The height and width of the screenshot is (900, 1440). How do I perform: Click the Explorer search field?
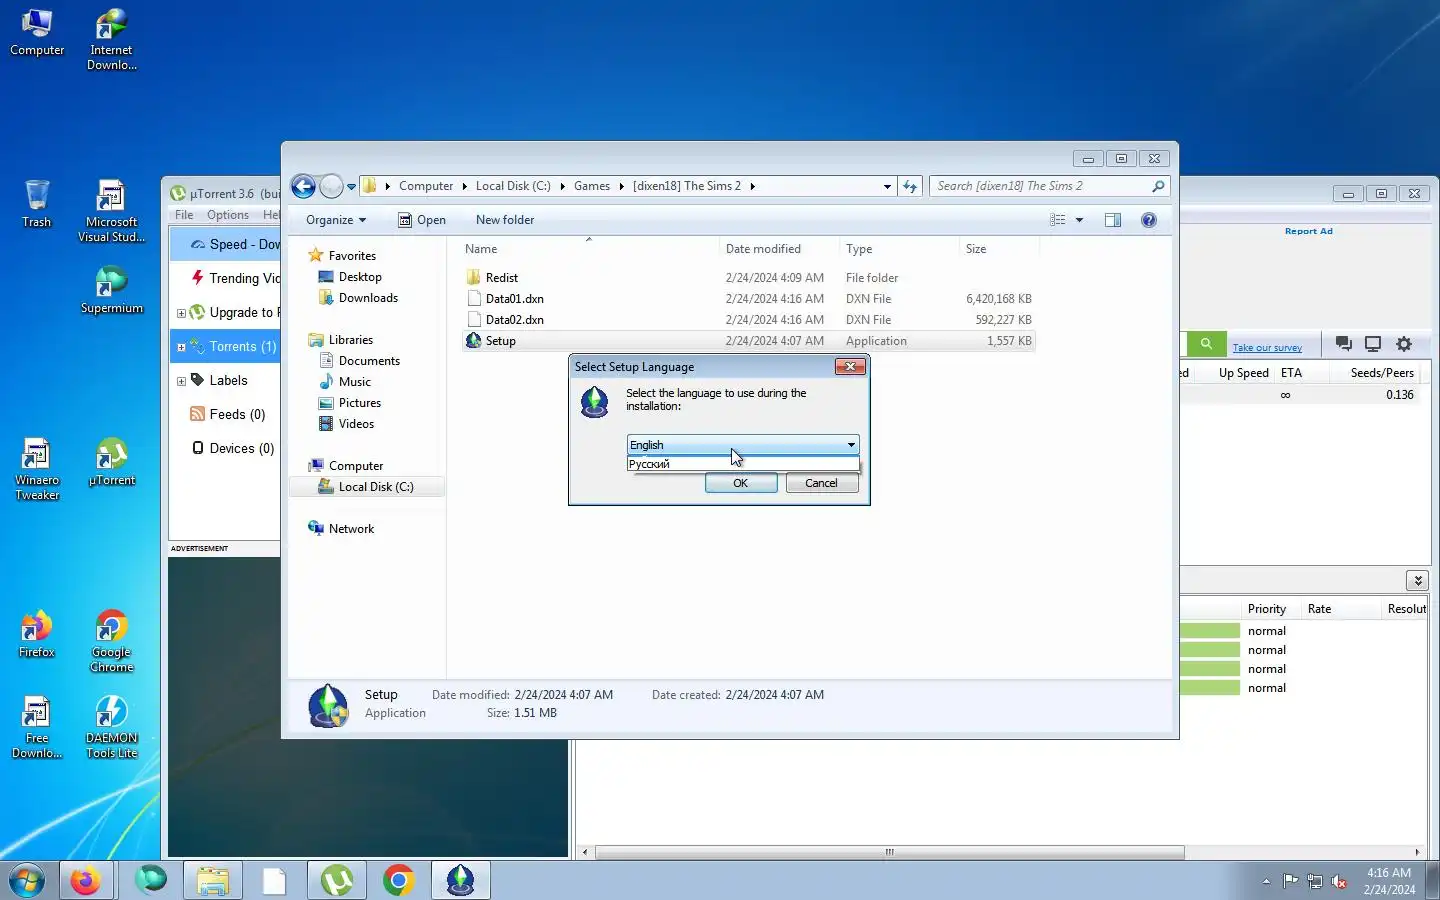1048,186
